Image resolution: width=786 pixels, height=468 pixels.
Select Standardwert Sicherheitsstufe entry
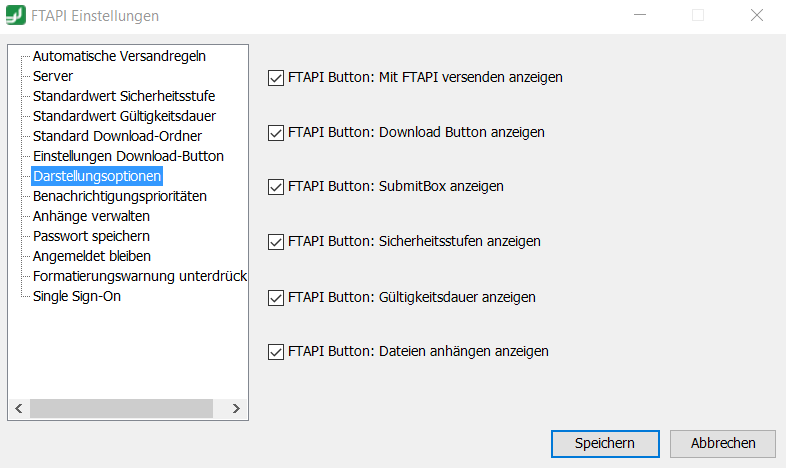124,96
